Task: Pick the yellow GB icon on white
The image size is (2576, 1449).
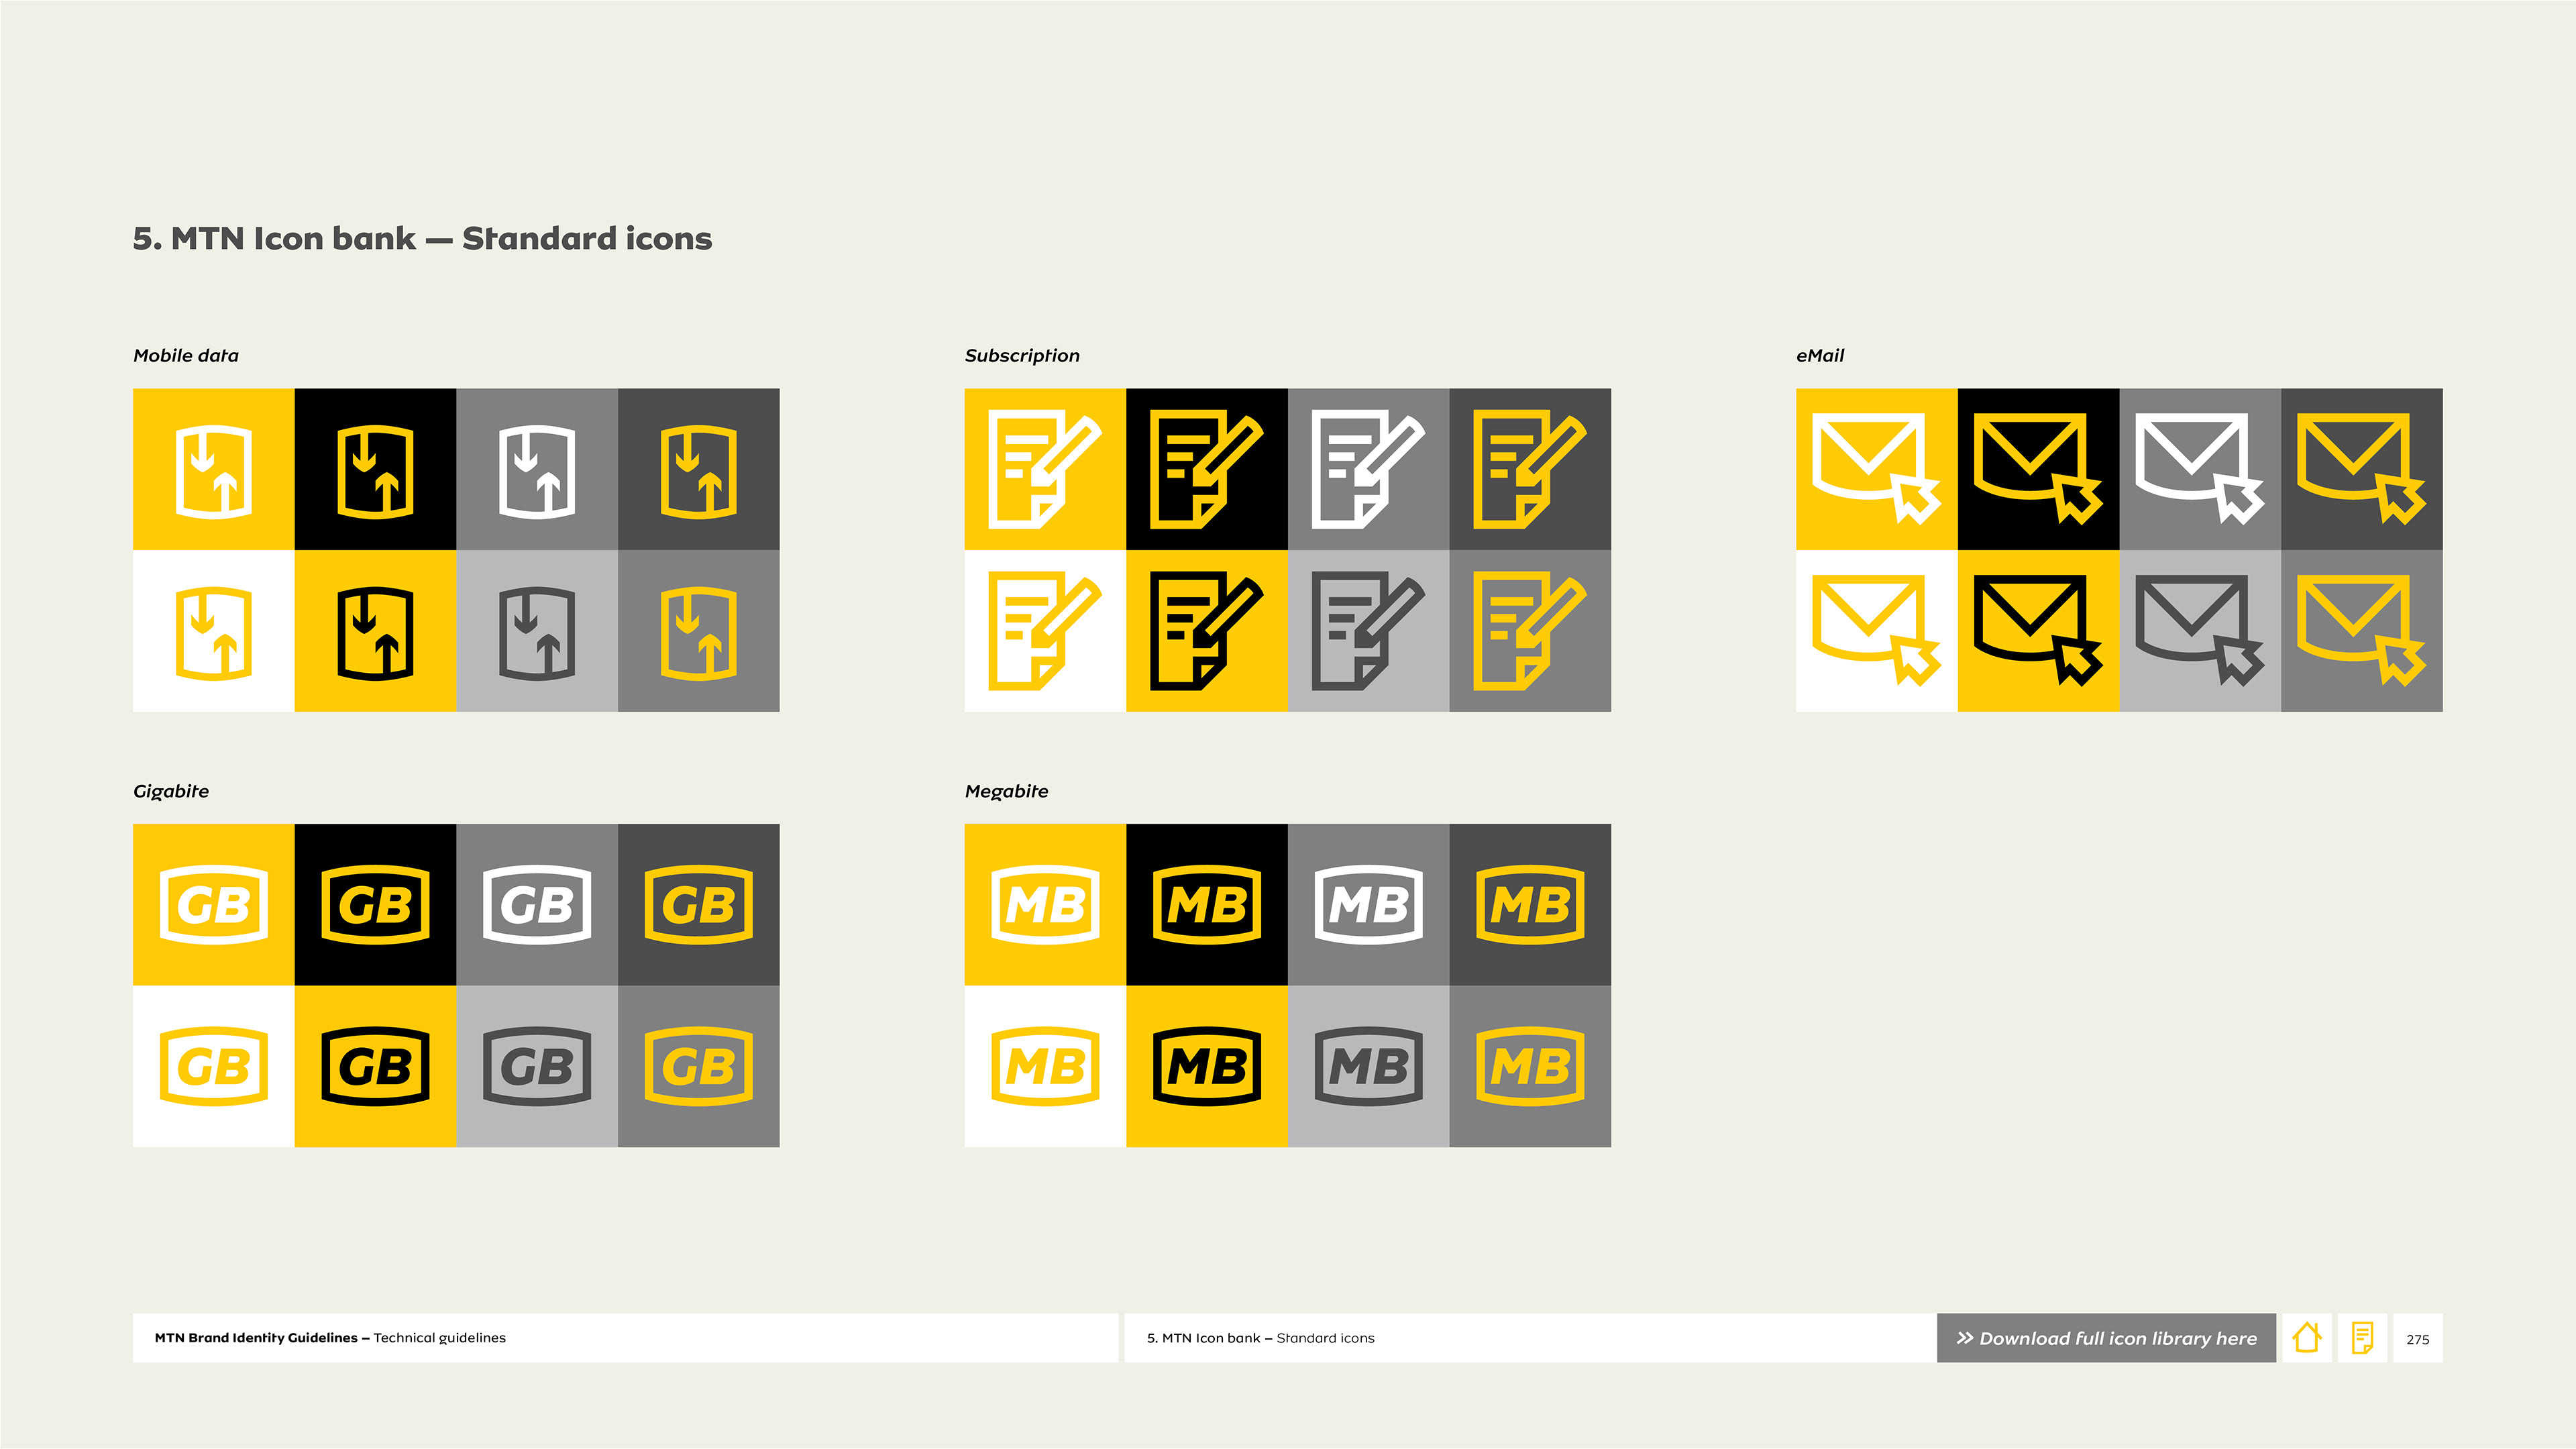Action: [214, 1066]
